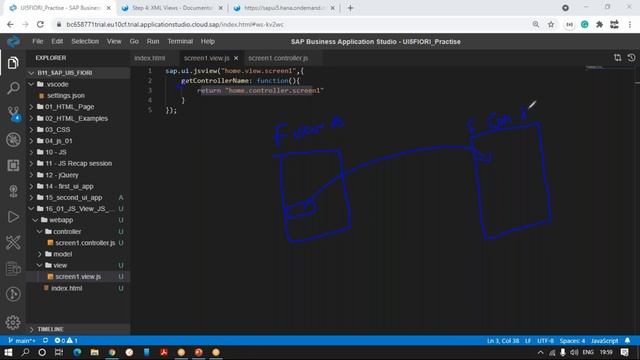Click Windows taskbar search icon
The height and width of the screenshot is (360, 640).
(25, 352)
